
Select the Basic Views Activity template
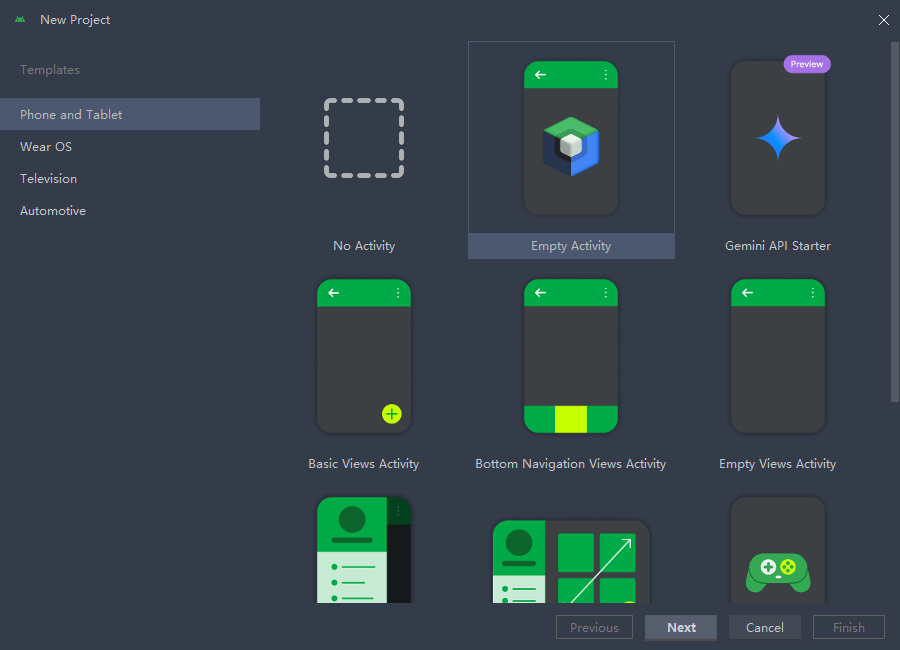tap(364, 357)
